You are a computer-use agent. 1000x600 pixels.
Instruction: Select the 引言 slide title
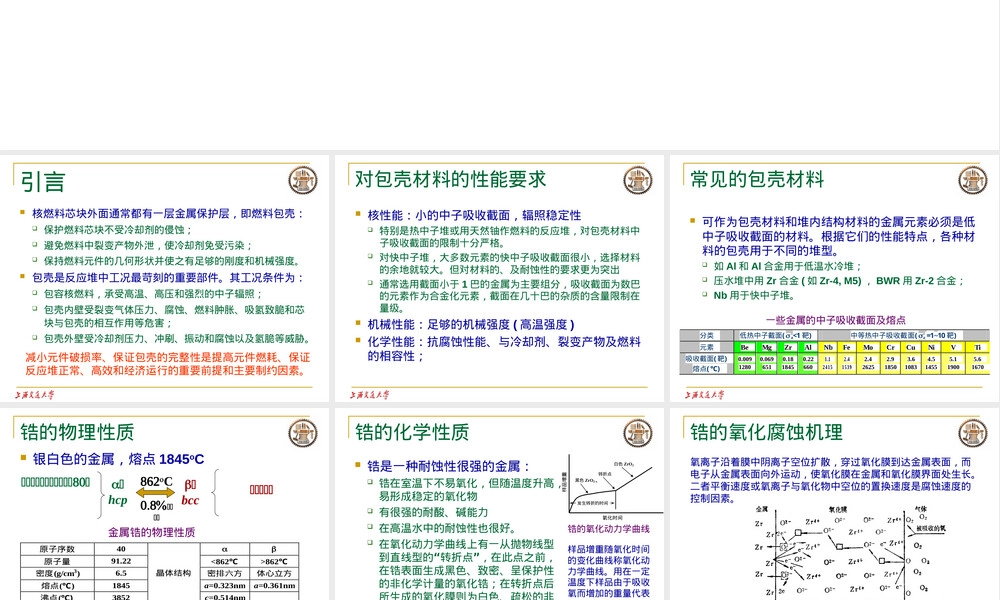(43, 182)
